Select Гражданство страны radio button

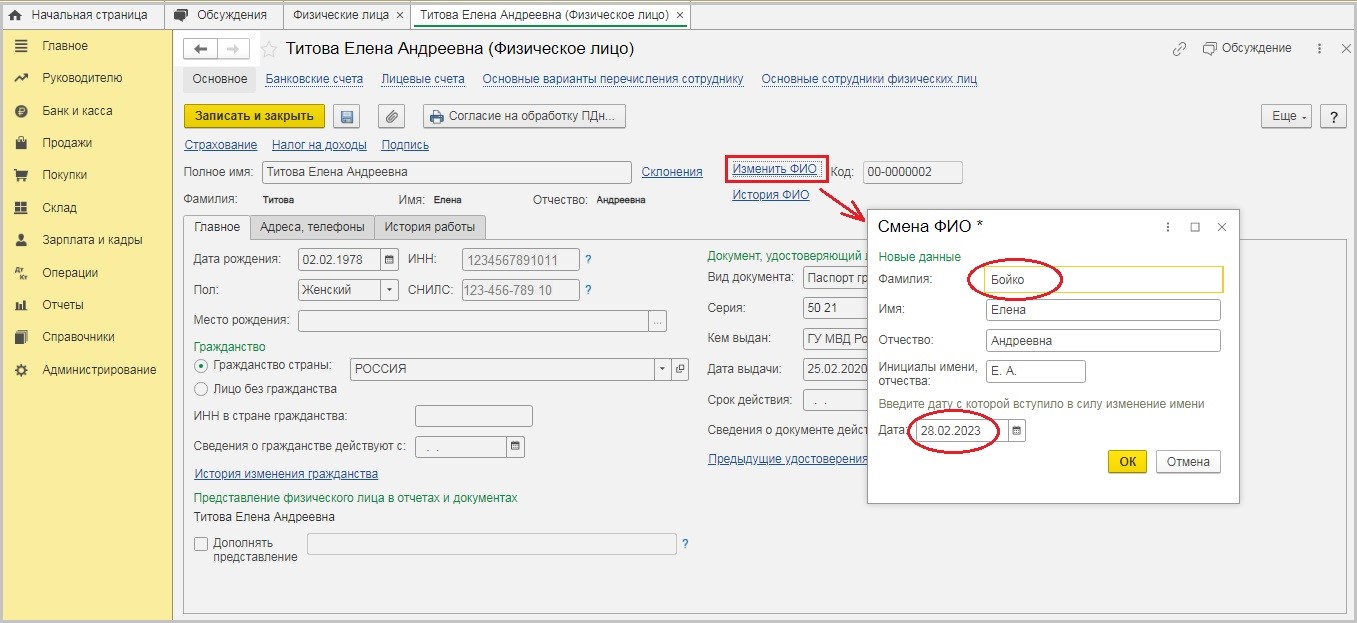pyautogui.click(x=202, y=367)
